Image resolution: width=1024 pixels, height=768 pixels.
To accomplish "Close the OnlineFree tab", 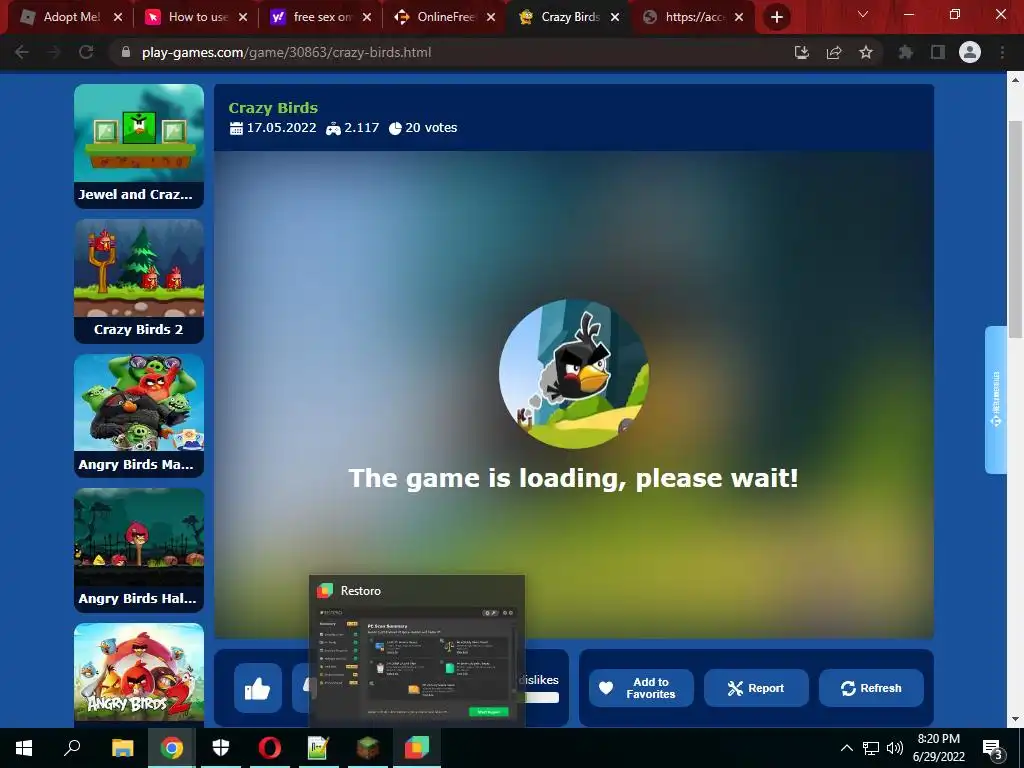I will click(x=491, y=18).
